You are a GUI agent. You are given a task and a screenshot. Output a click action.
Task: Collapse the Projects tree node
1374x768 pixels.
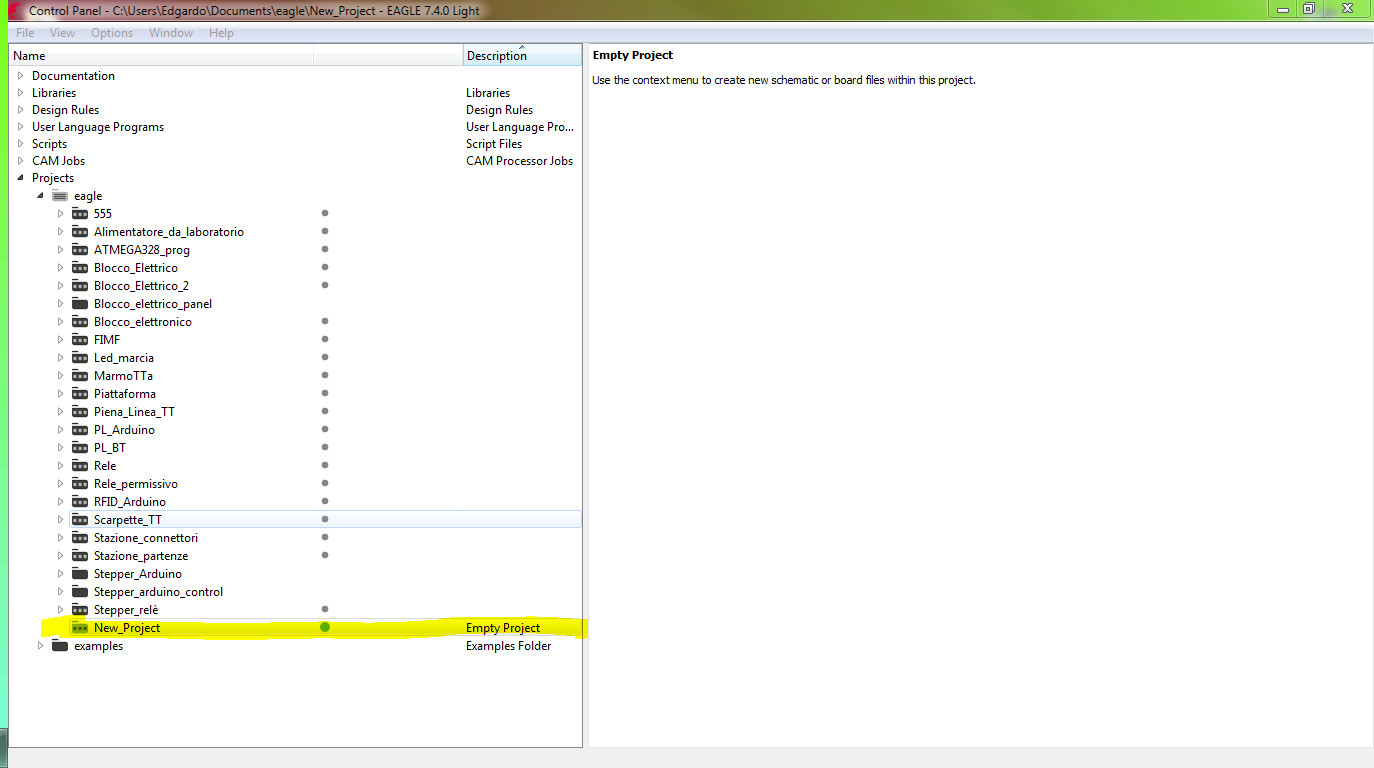tap(20, 178)
